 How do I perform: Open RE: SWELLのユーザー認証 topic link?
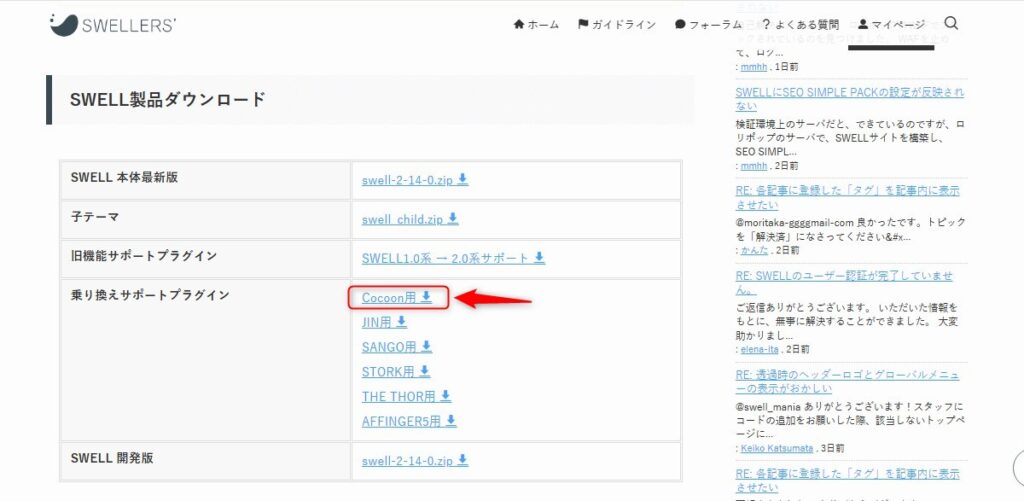(844, 282)
